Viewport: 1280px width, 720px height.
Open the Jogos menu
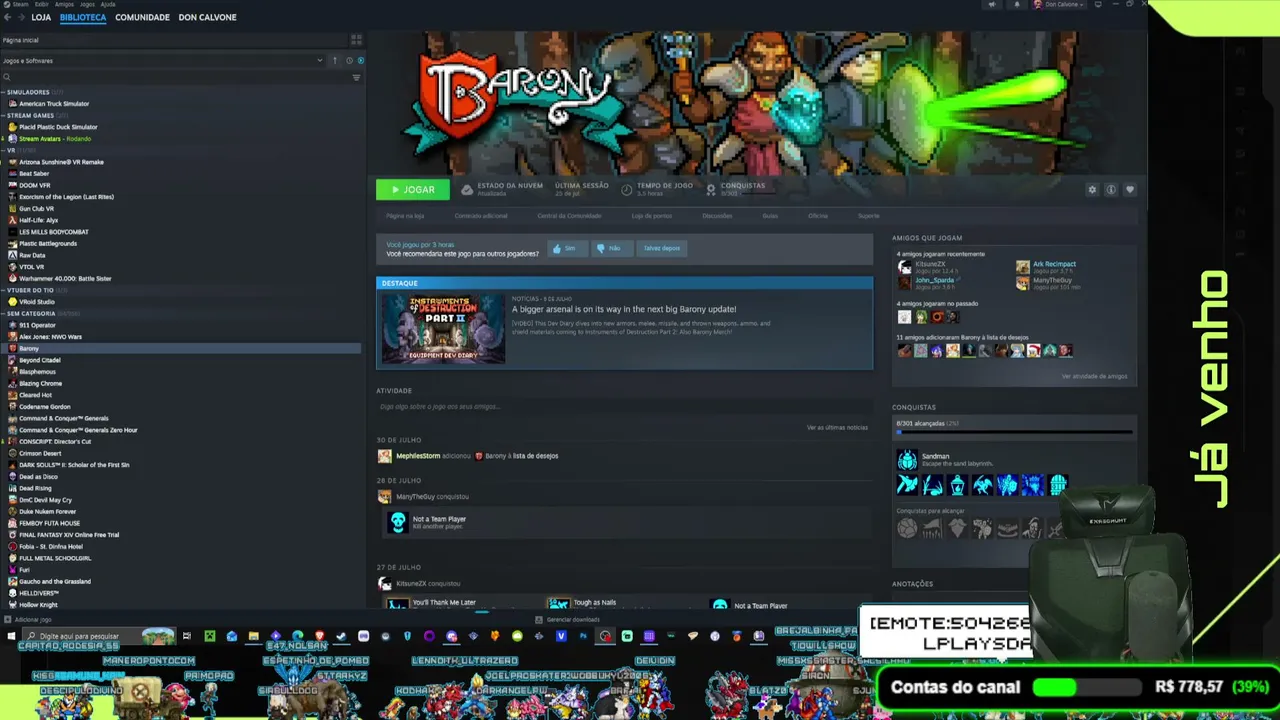click(x=87, y=4)
